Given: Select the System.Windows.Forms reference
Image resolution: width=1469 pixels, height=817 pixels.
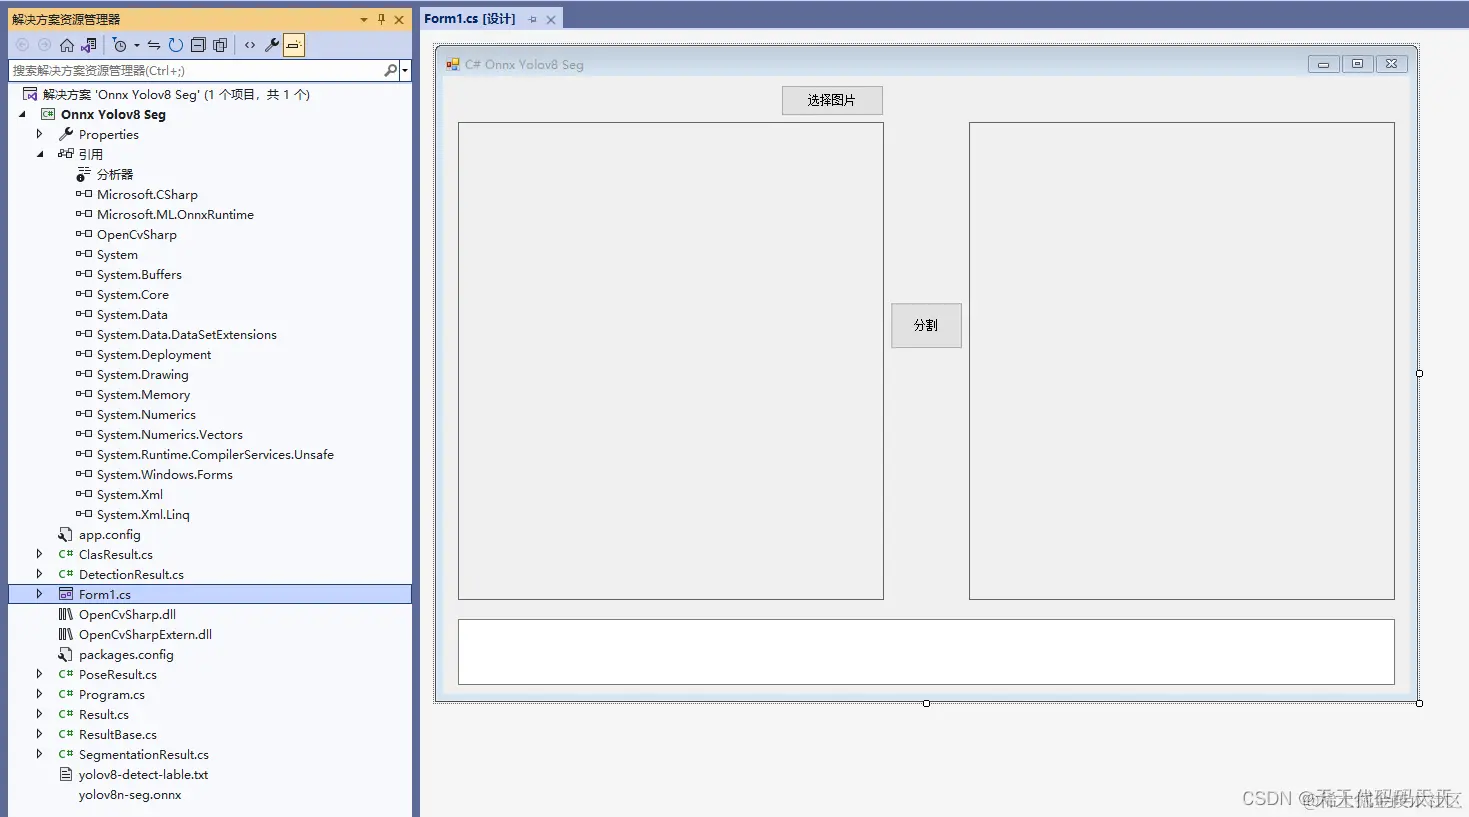Looking at the screenshot, I should click(x=165, y=474).
